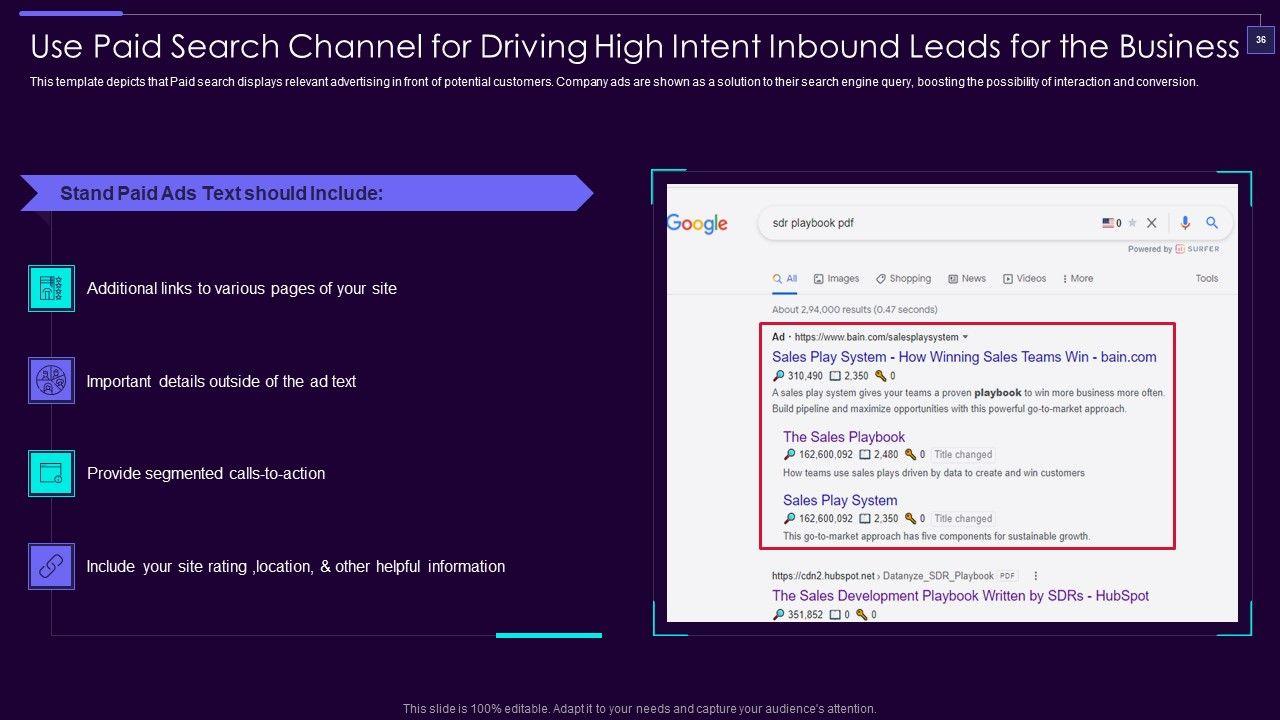This screenshot has width=1280, height=720.
Task: Open three-dot menu beside HubSpot result URL
Action: [1035, 576]
